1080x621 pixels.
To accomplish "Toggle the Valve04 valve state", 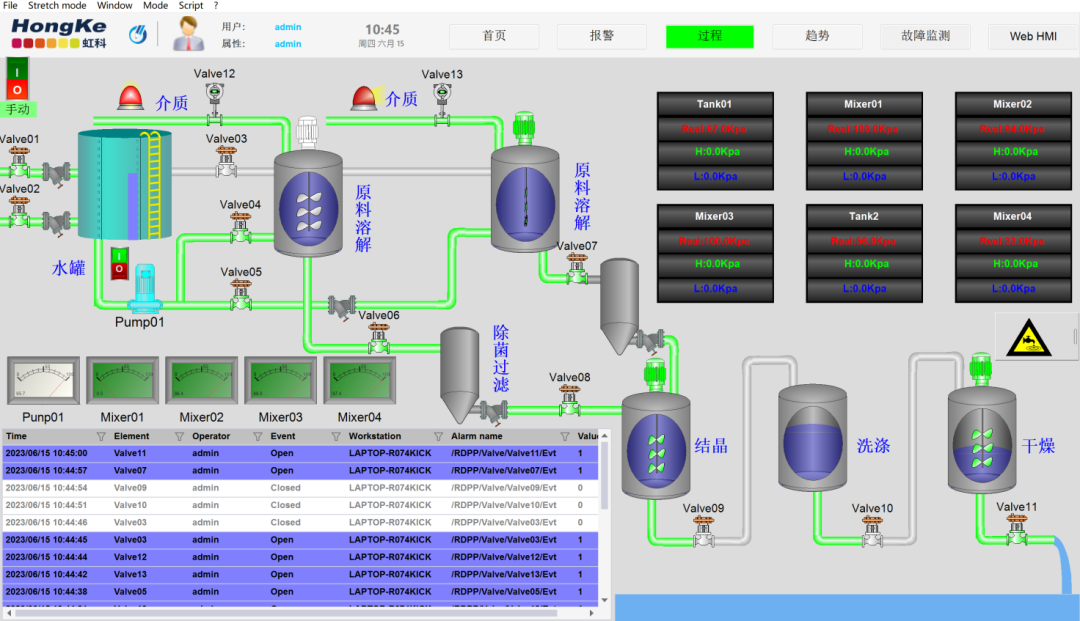I will pos(240,228).
